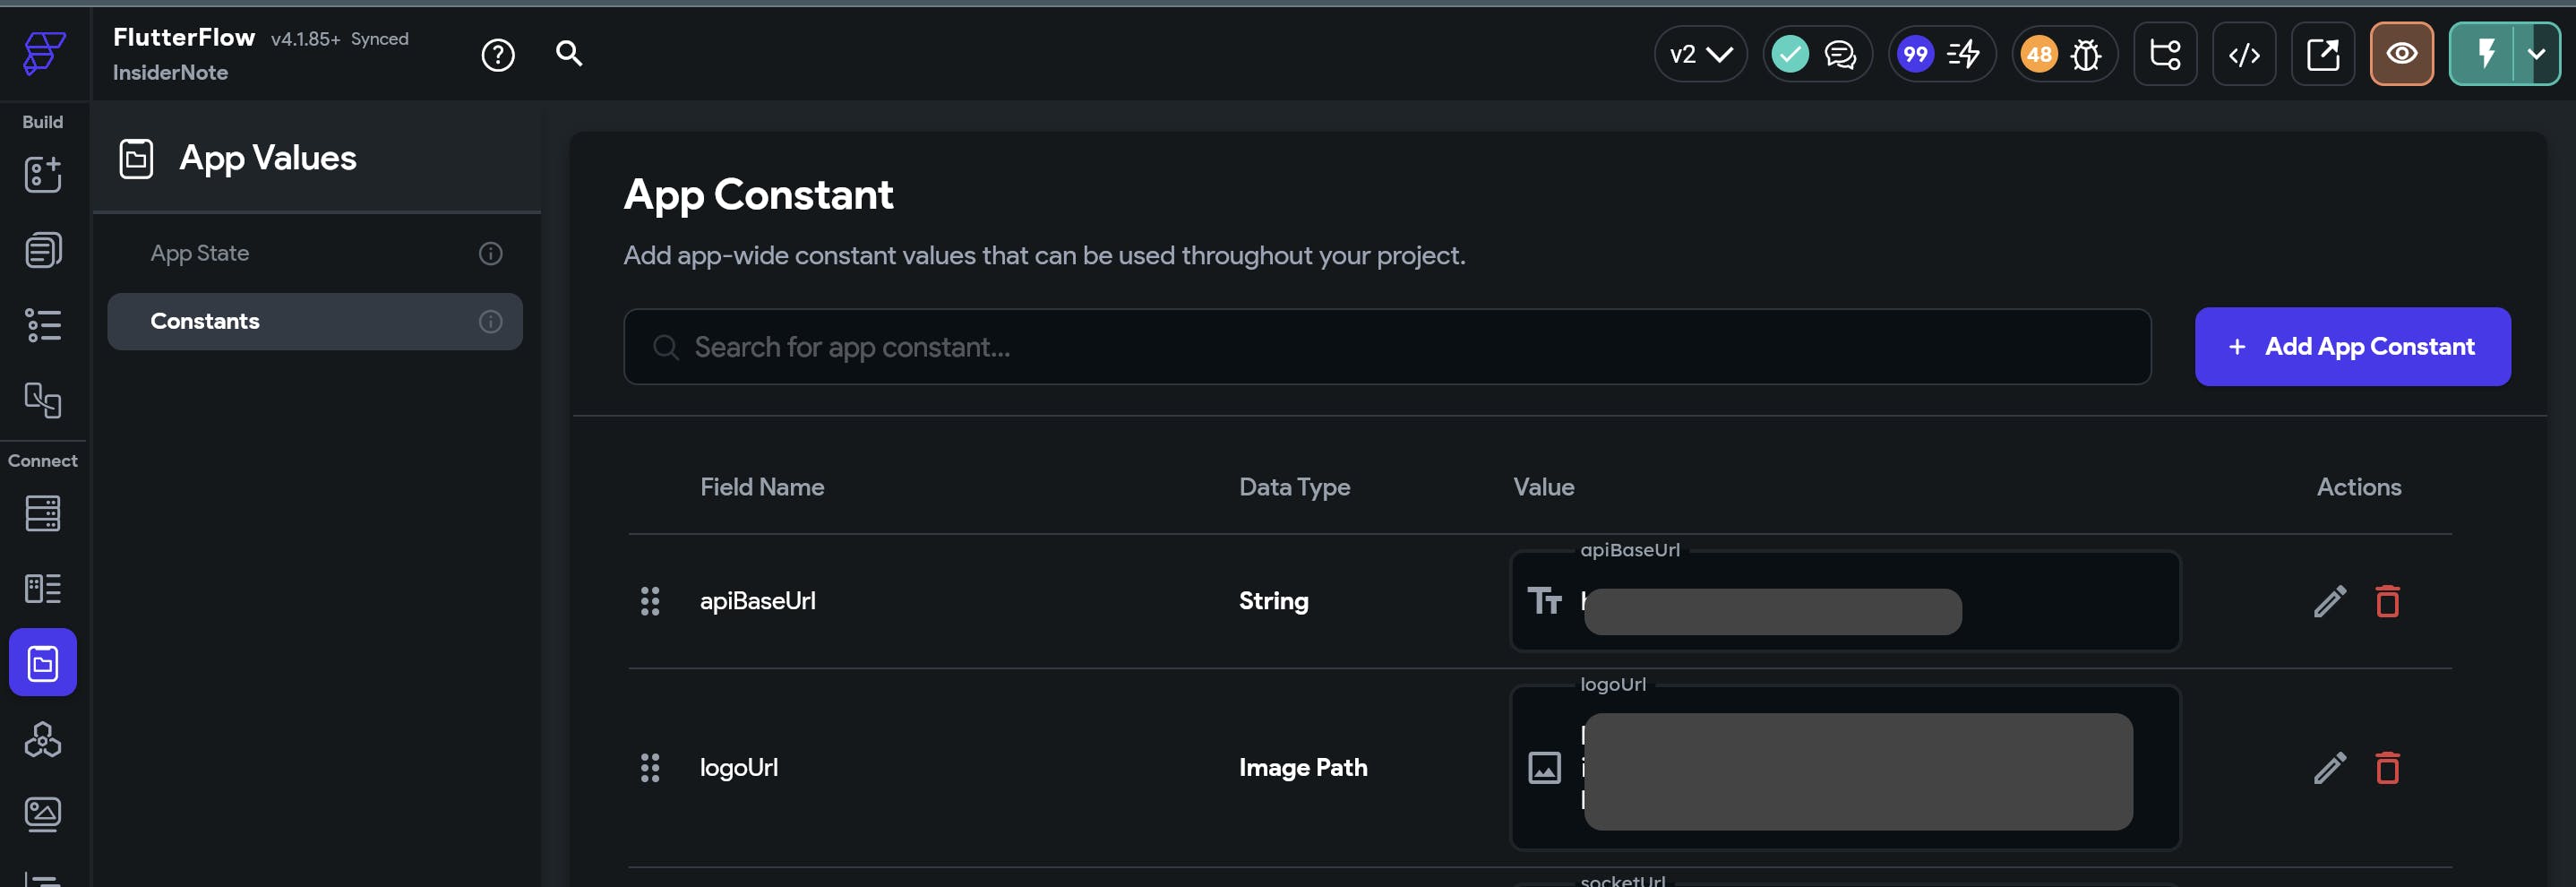Open the branching icon in toolbar
This screenshot has height=887, width=2576.
pos(2164,54)
